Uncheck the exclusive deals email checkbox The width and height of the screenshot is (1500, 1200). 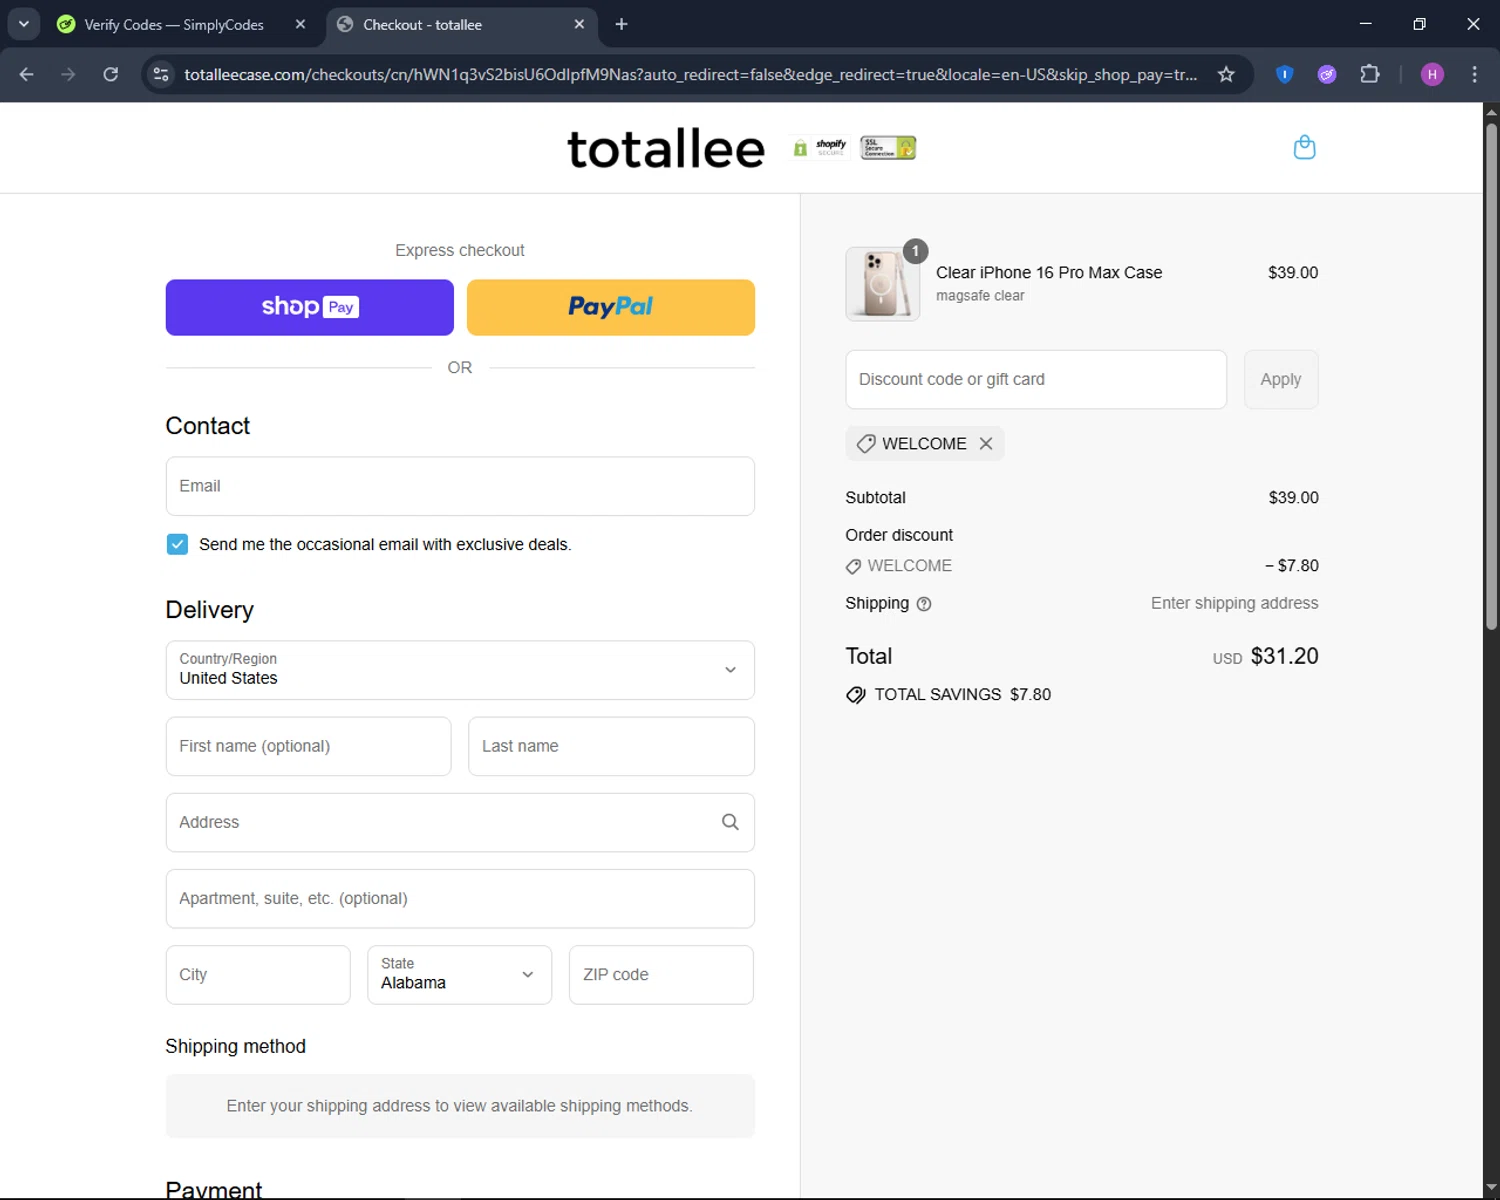click(177, 544)
